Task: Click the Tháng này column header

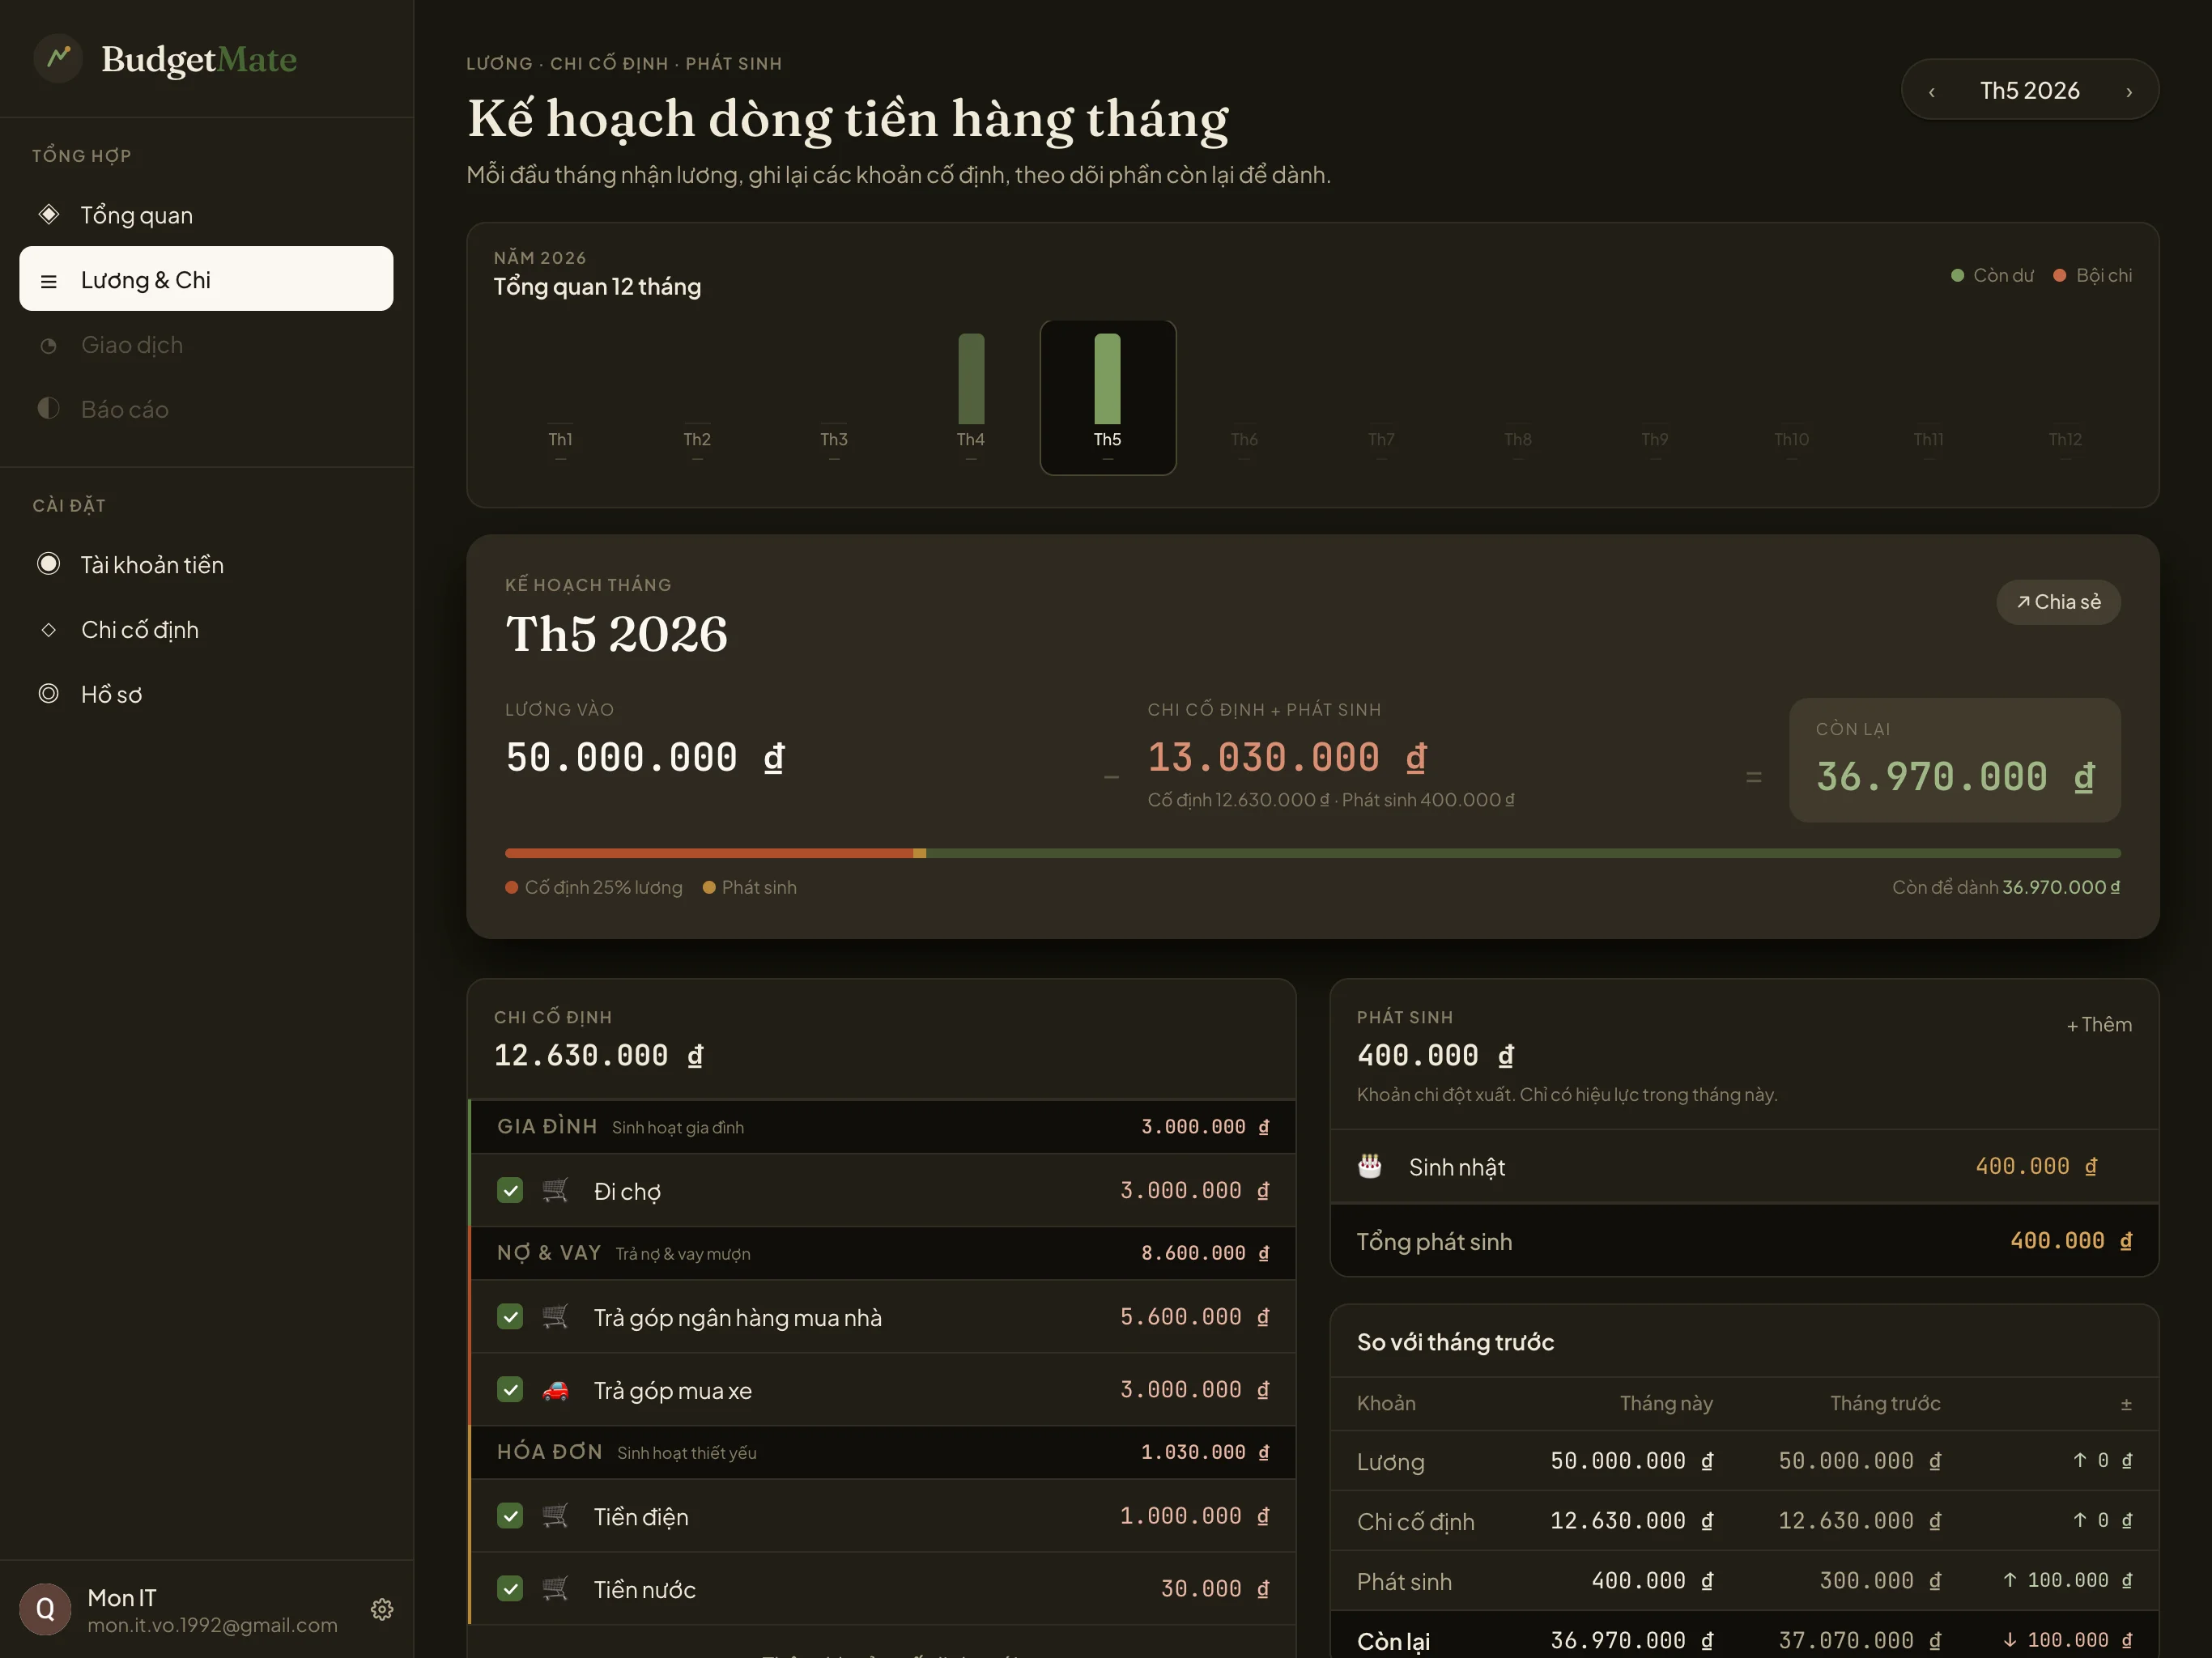Action: 1666,1404
